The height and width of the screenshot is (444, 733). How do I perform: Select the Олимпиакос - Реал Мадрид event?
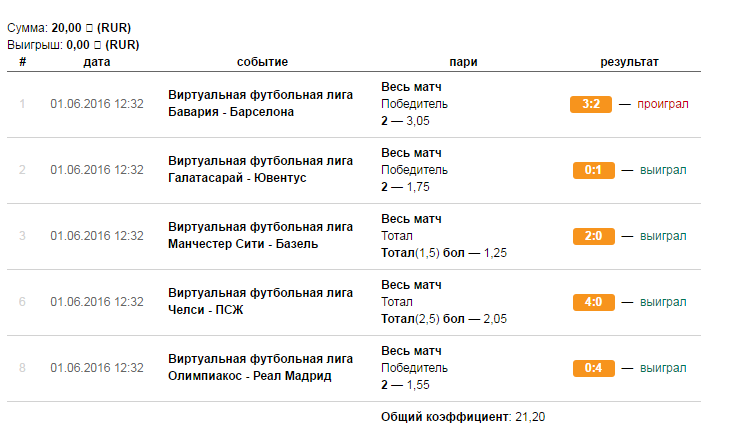coord(250,376)
